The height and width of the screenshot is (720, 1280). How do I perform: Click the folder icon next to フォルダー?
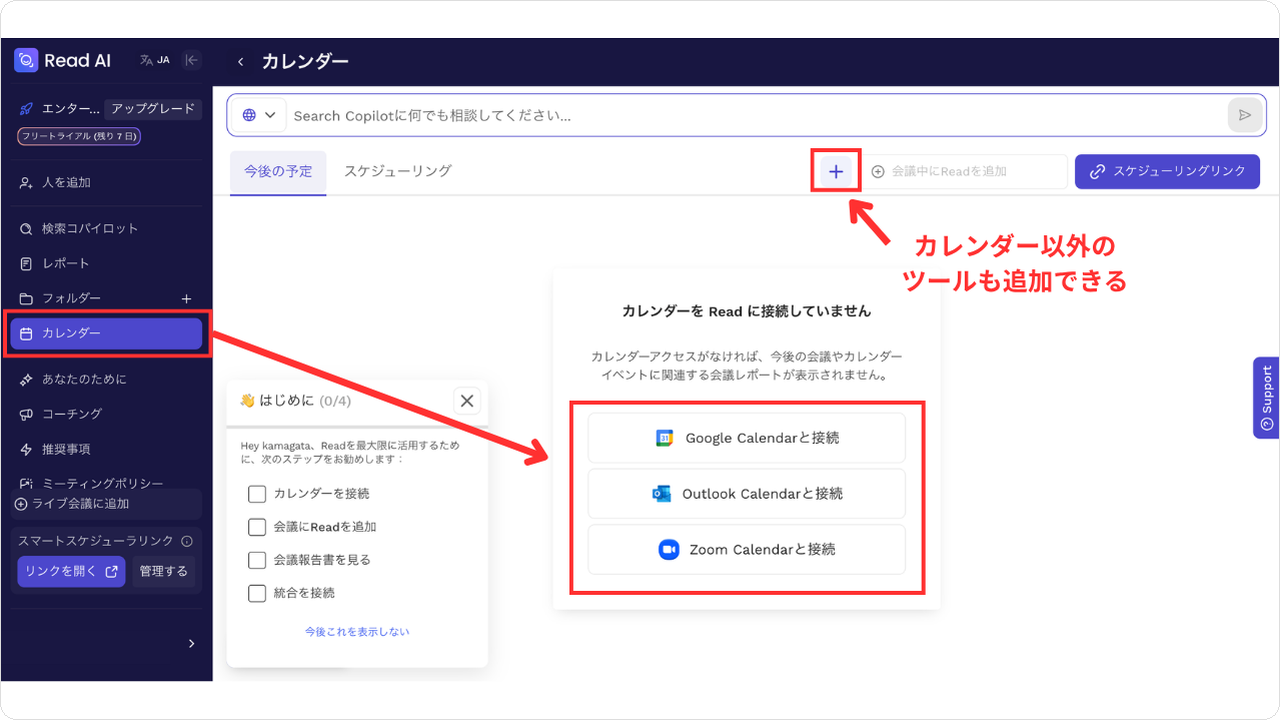pyautogui.click(x=27, y=298)
